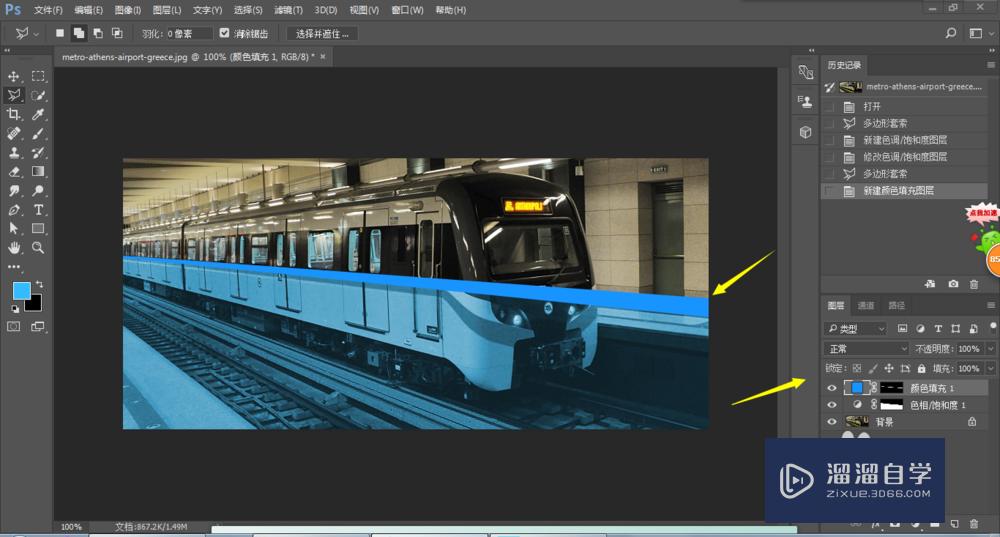Select the Rectangular Marquee tool
This screenshot has height=537, width=1000.
click(38, 77)
